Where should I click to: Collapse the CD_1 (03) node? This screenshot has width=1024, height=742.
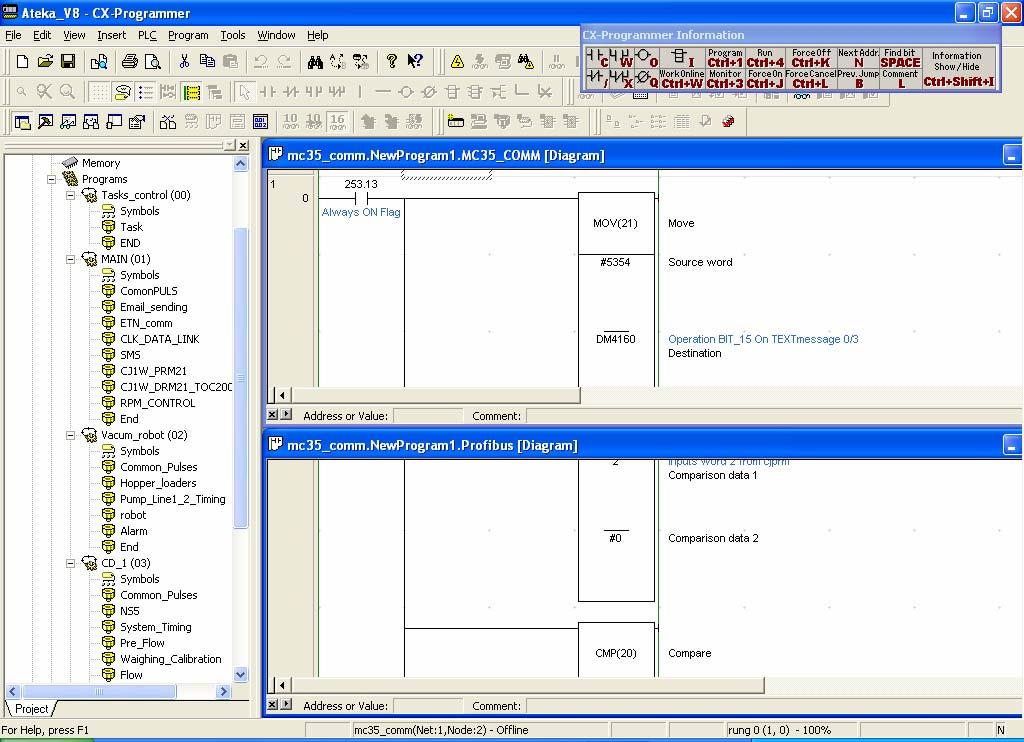click(x=71, y=563)
